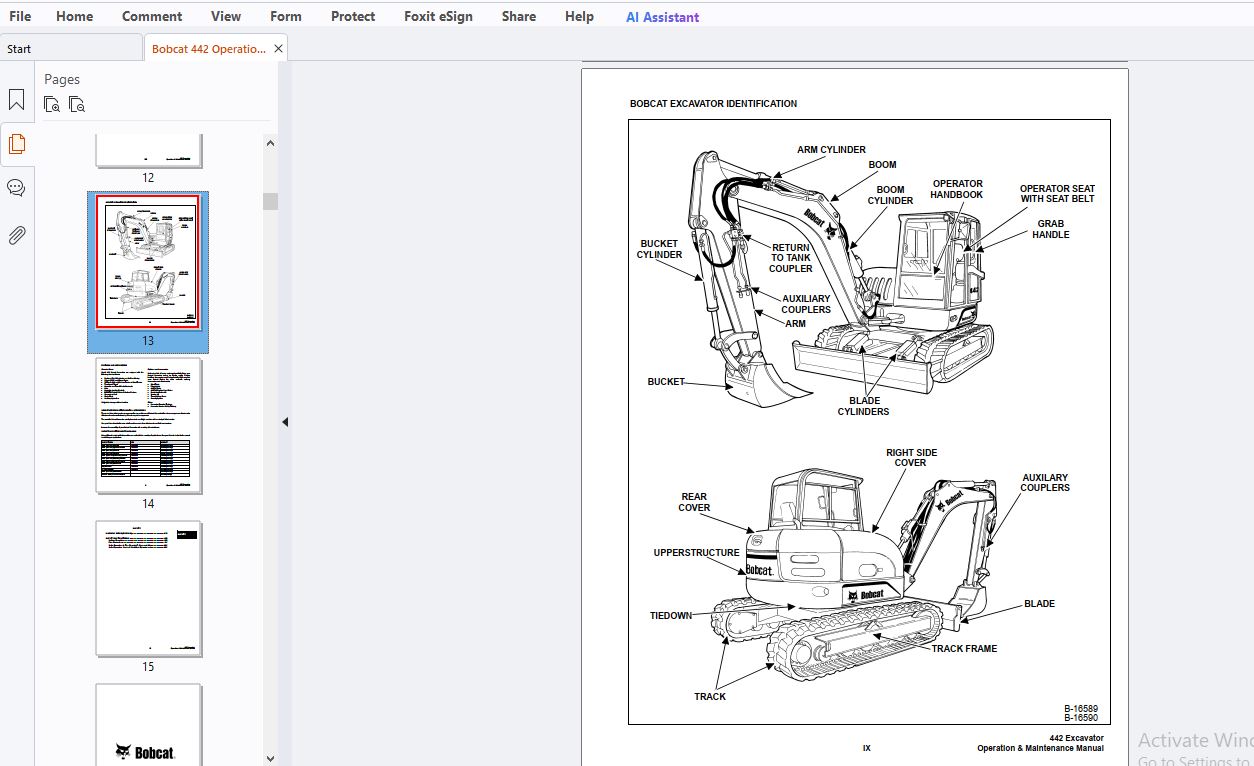Click the 'TRACK FRAME' label
The image size is (1254, 766).
pos(964,649)
